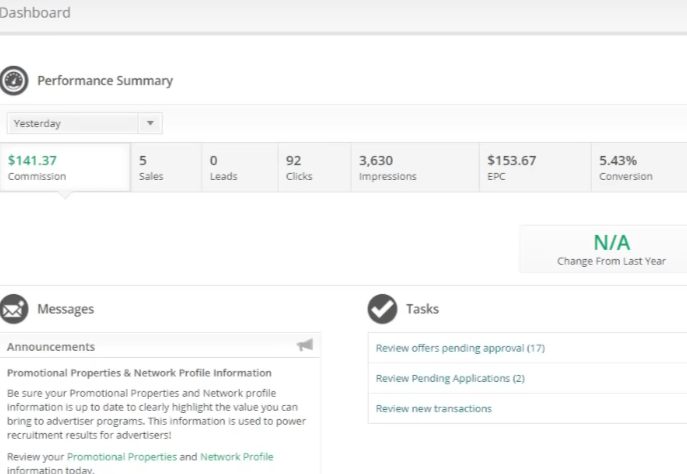
Task: Click the Tasks checkmark circle icon
Action: click(382, 309)
